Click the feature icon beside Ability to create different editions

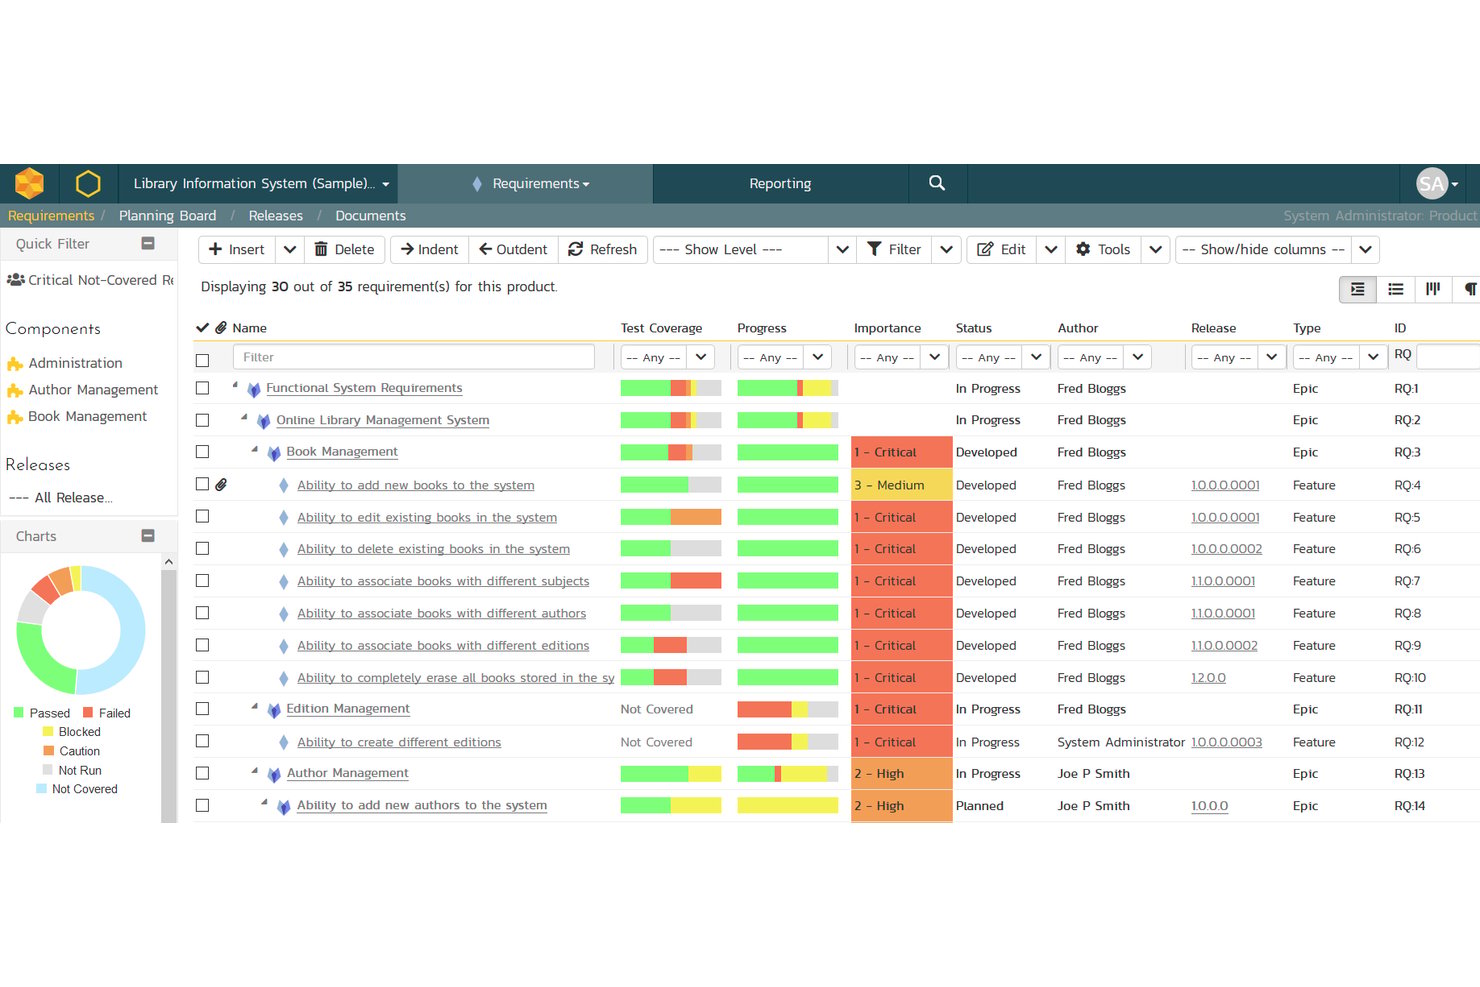[x=284, y=742]
